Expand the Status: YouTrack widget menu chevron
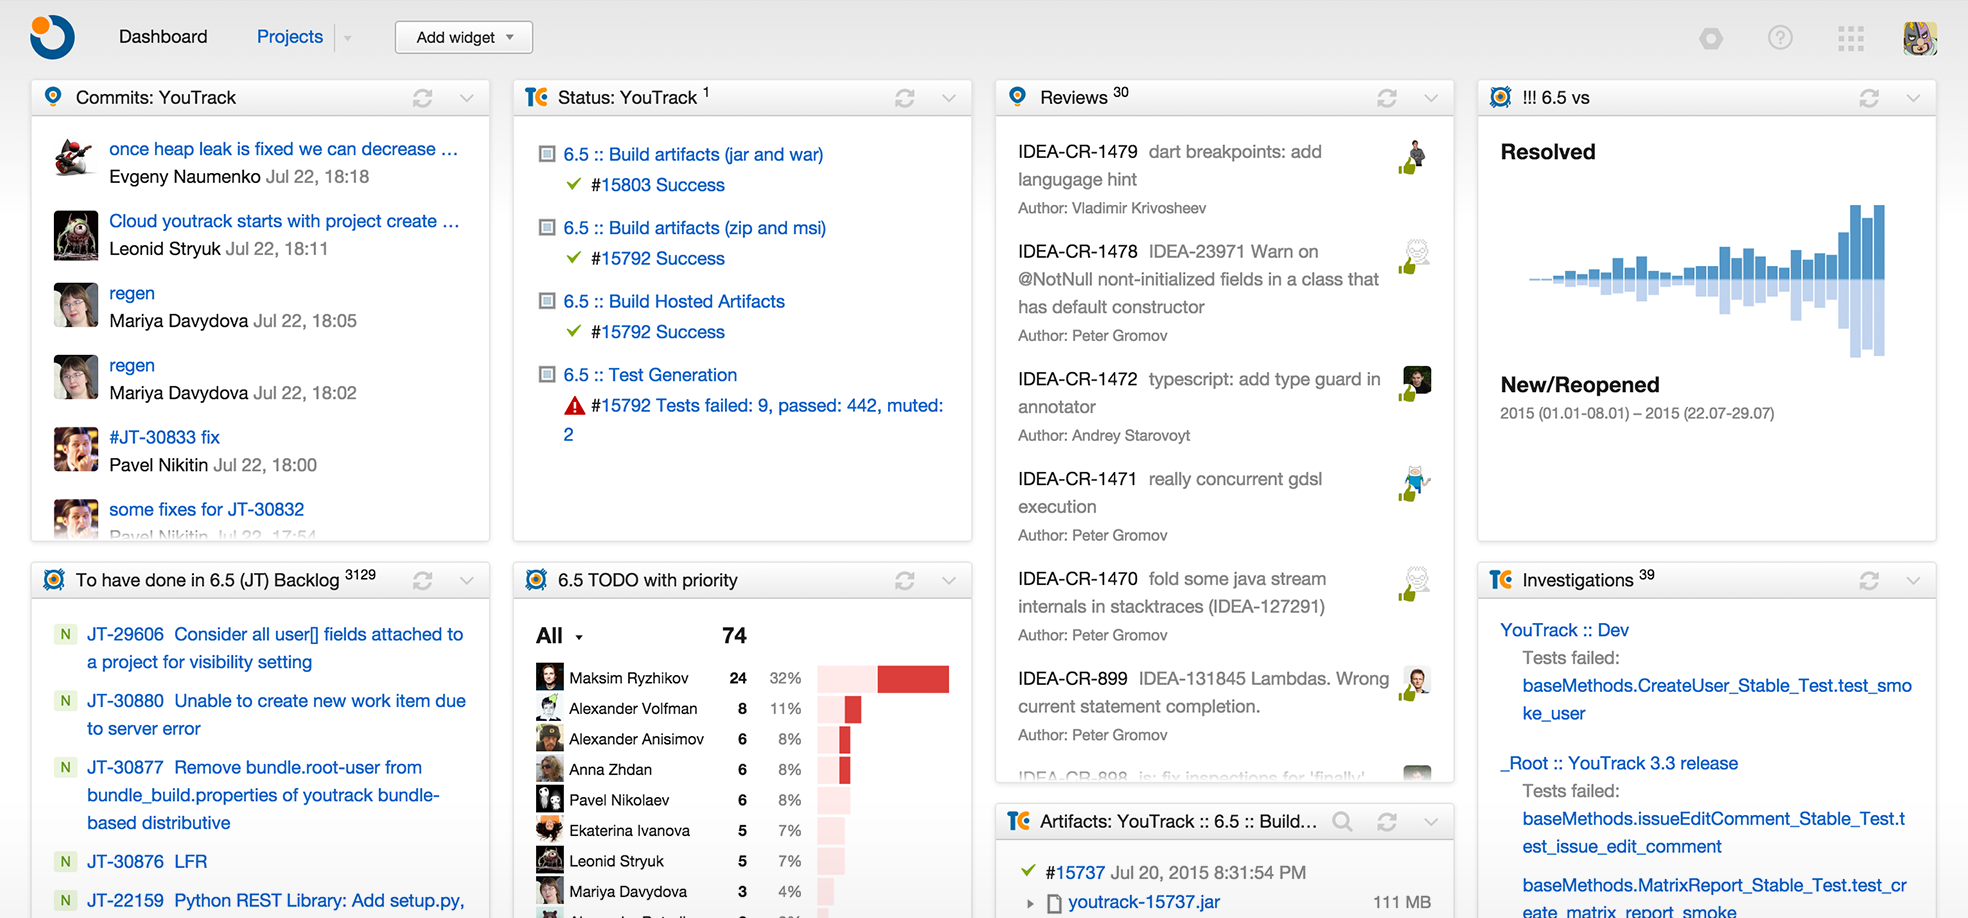Image resolution: width=1968 pixels, height=918 pixels. click(x=949, y=98)
